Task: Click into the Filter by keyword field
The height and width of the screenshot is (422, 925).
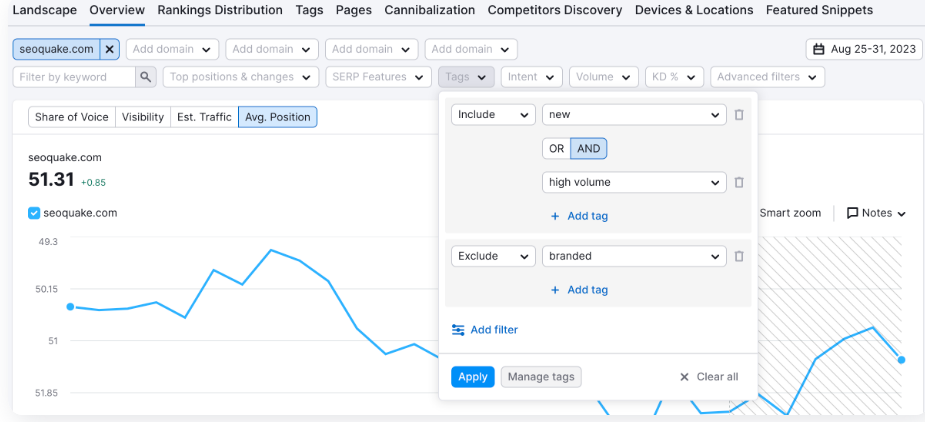Action: [74, 77]
